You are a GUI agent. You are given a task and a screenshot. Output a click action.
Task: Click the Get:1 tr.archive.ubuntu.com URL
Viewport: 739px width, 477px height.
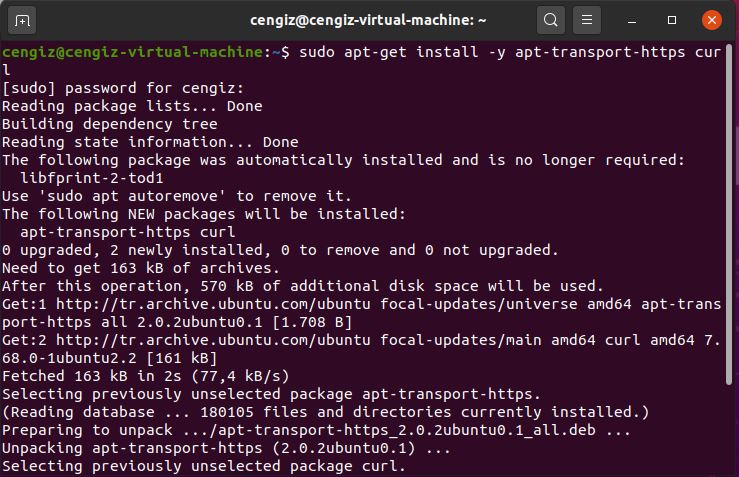click(213, 304)
